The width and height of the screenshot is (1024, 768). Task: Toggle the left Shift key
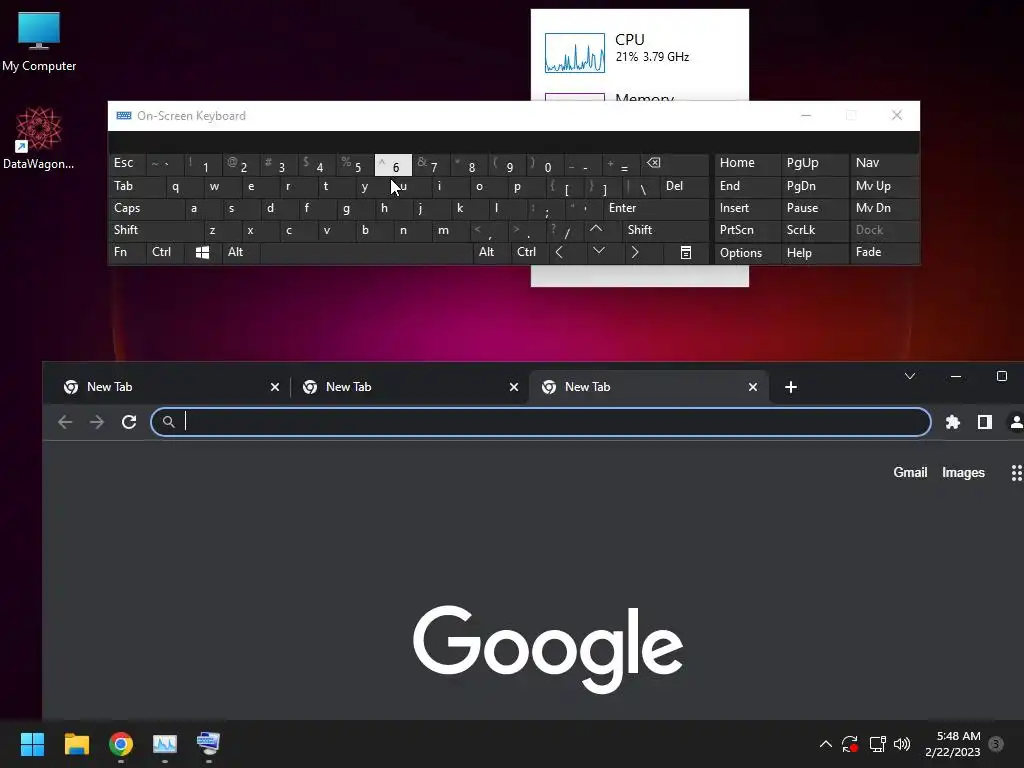pos(155,230)
